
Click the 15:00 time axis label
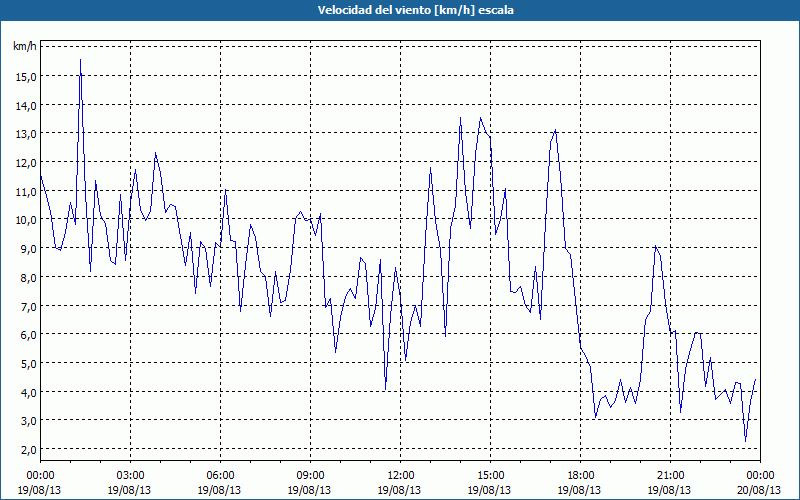click(490, 476)
